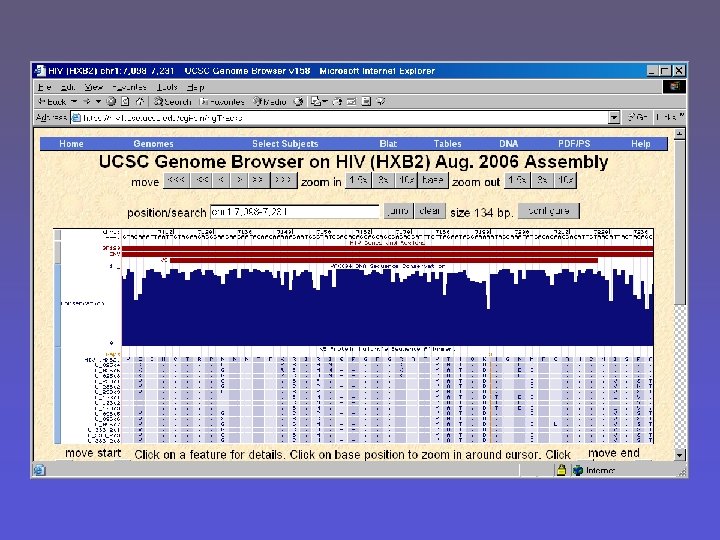Click the jump button
This screenshot has height=540, width=720.
point(398,211)
